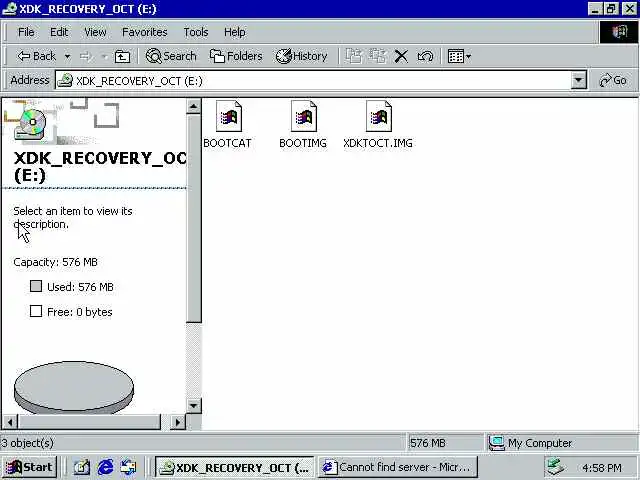Open the Edit menu
The height and width of the screenshot is (480, 640).
coord(59,32)
